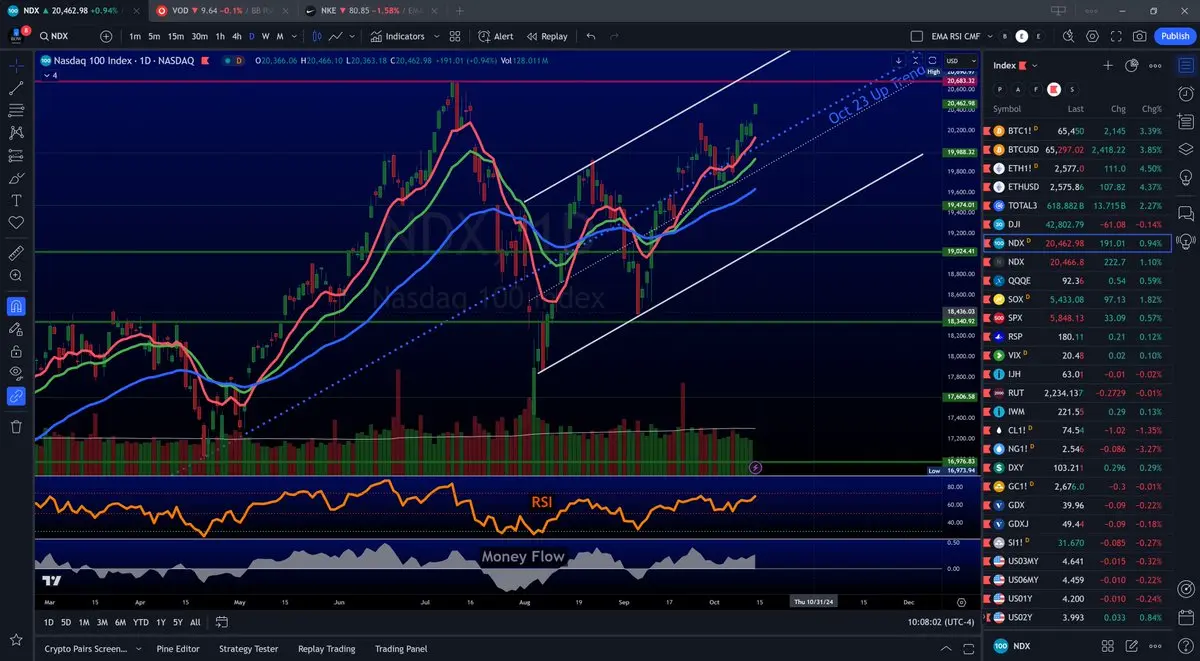Create an Alert
Viewport: 1200px width, 661px height.
tap(494, 36)
